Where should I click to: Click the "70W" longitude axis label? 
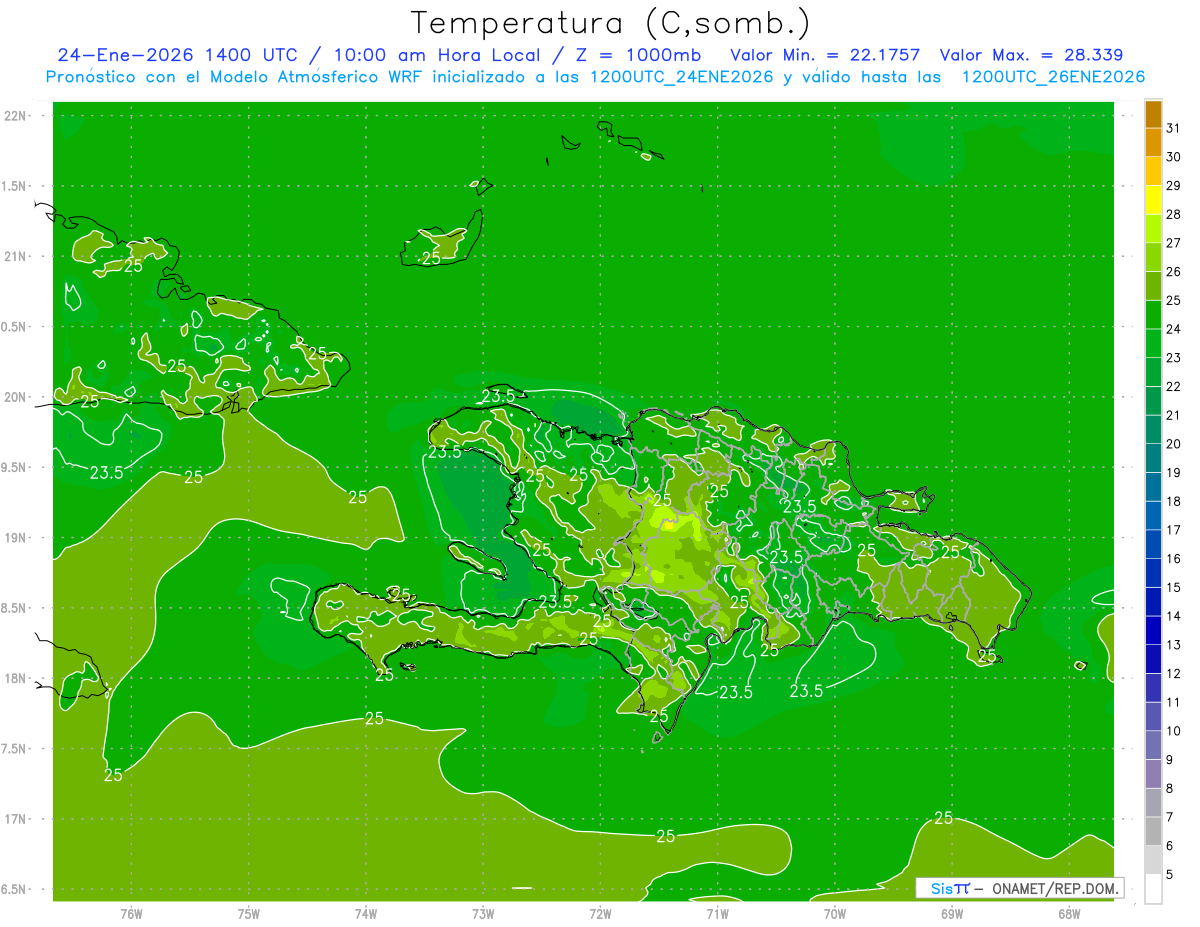(x=835, y=914)
